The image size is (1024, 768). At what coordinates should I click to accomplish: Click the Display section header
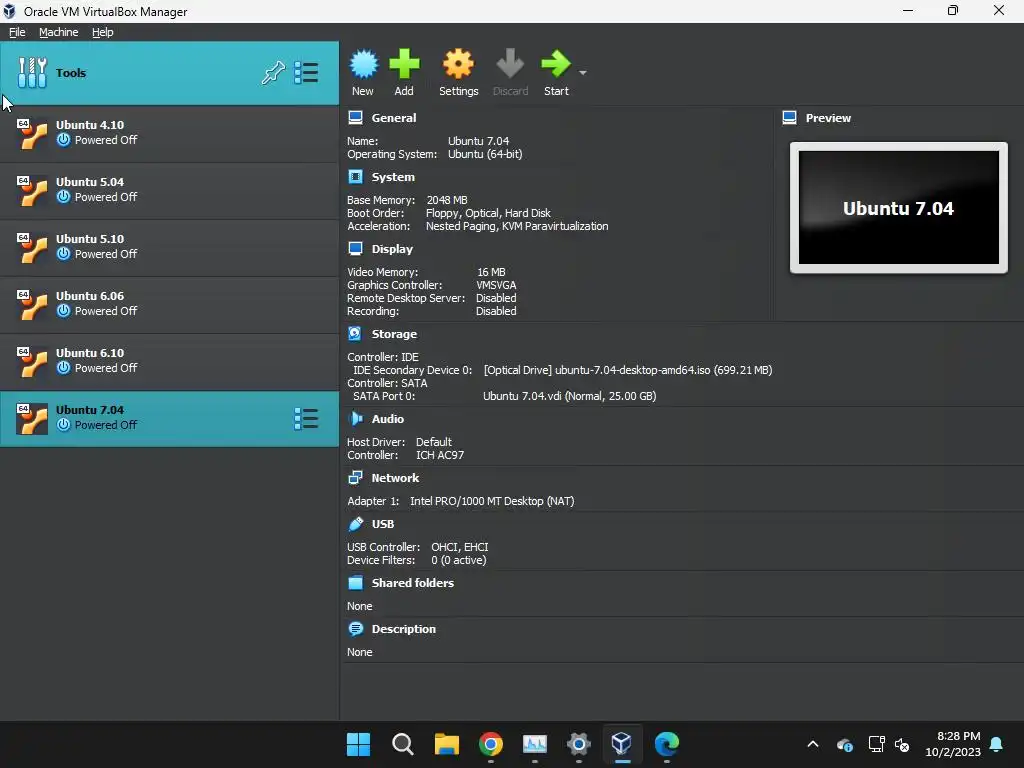pos(392,249)
